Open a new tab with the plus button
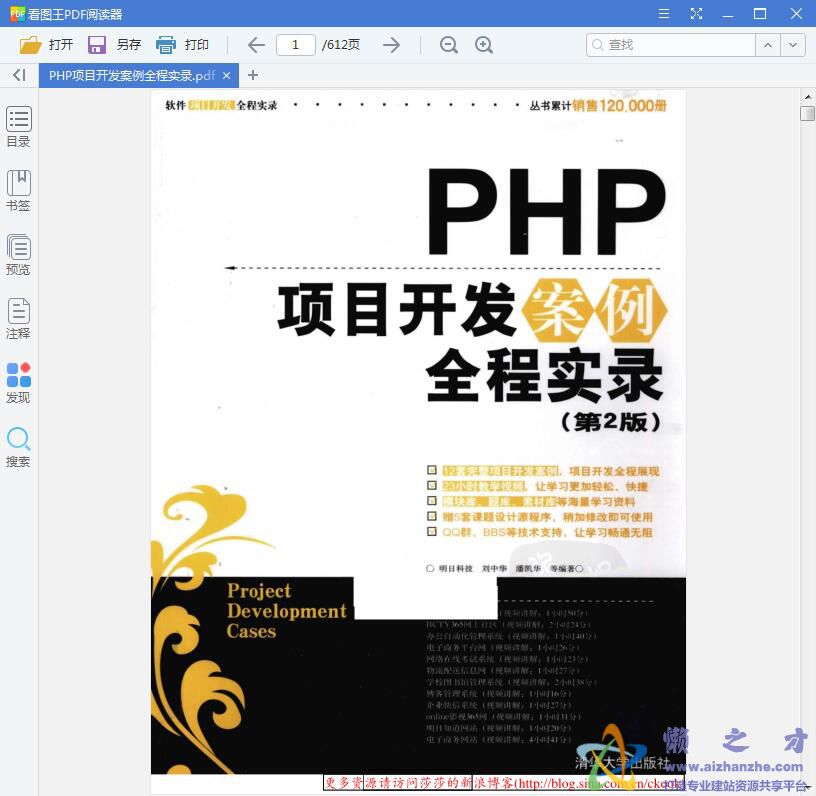Image resolution: width=816 pixels, height=796 pixels. click(253, 75)
